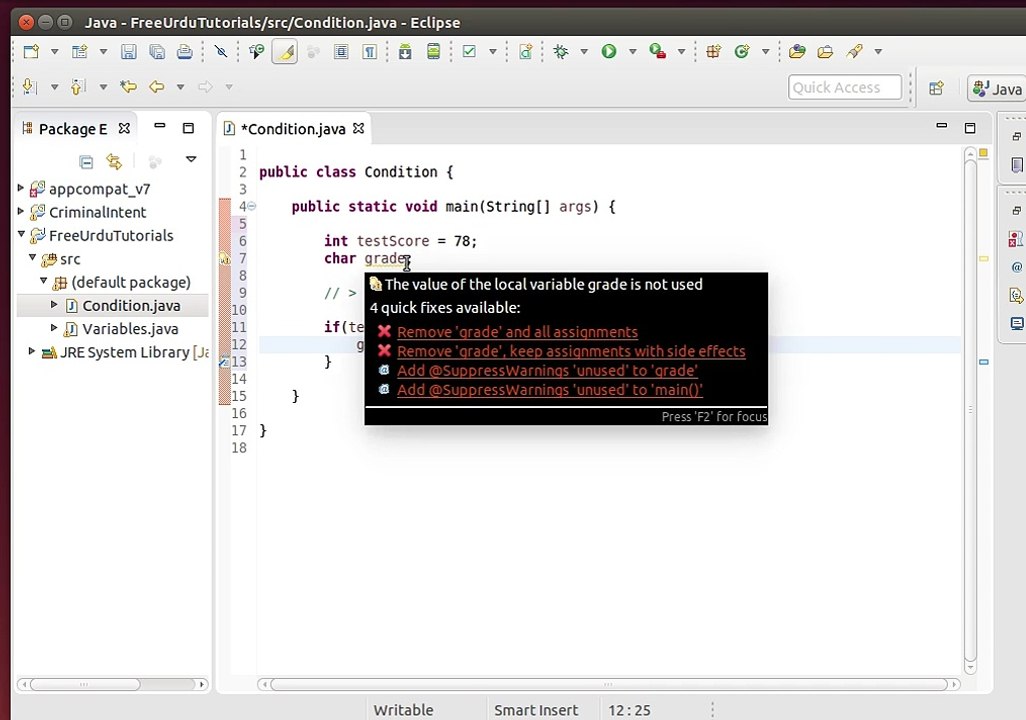The width and height of the screenshot is (1026, 720).
Task: Click the Save disk icon
Action: tap(128, 51)
